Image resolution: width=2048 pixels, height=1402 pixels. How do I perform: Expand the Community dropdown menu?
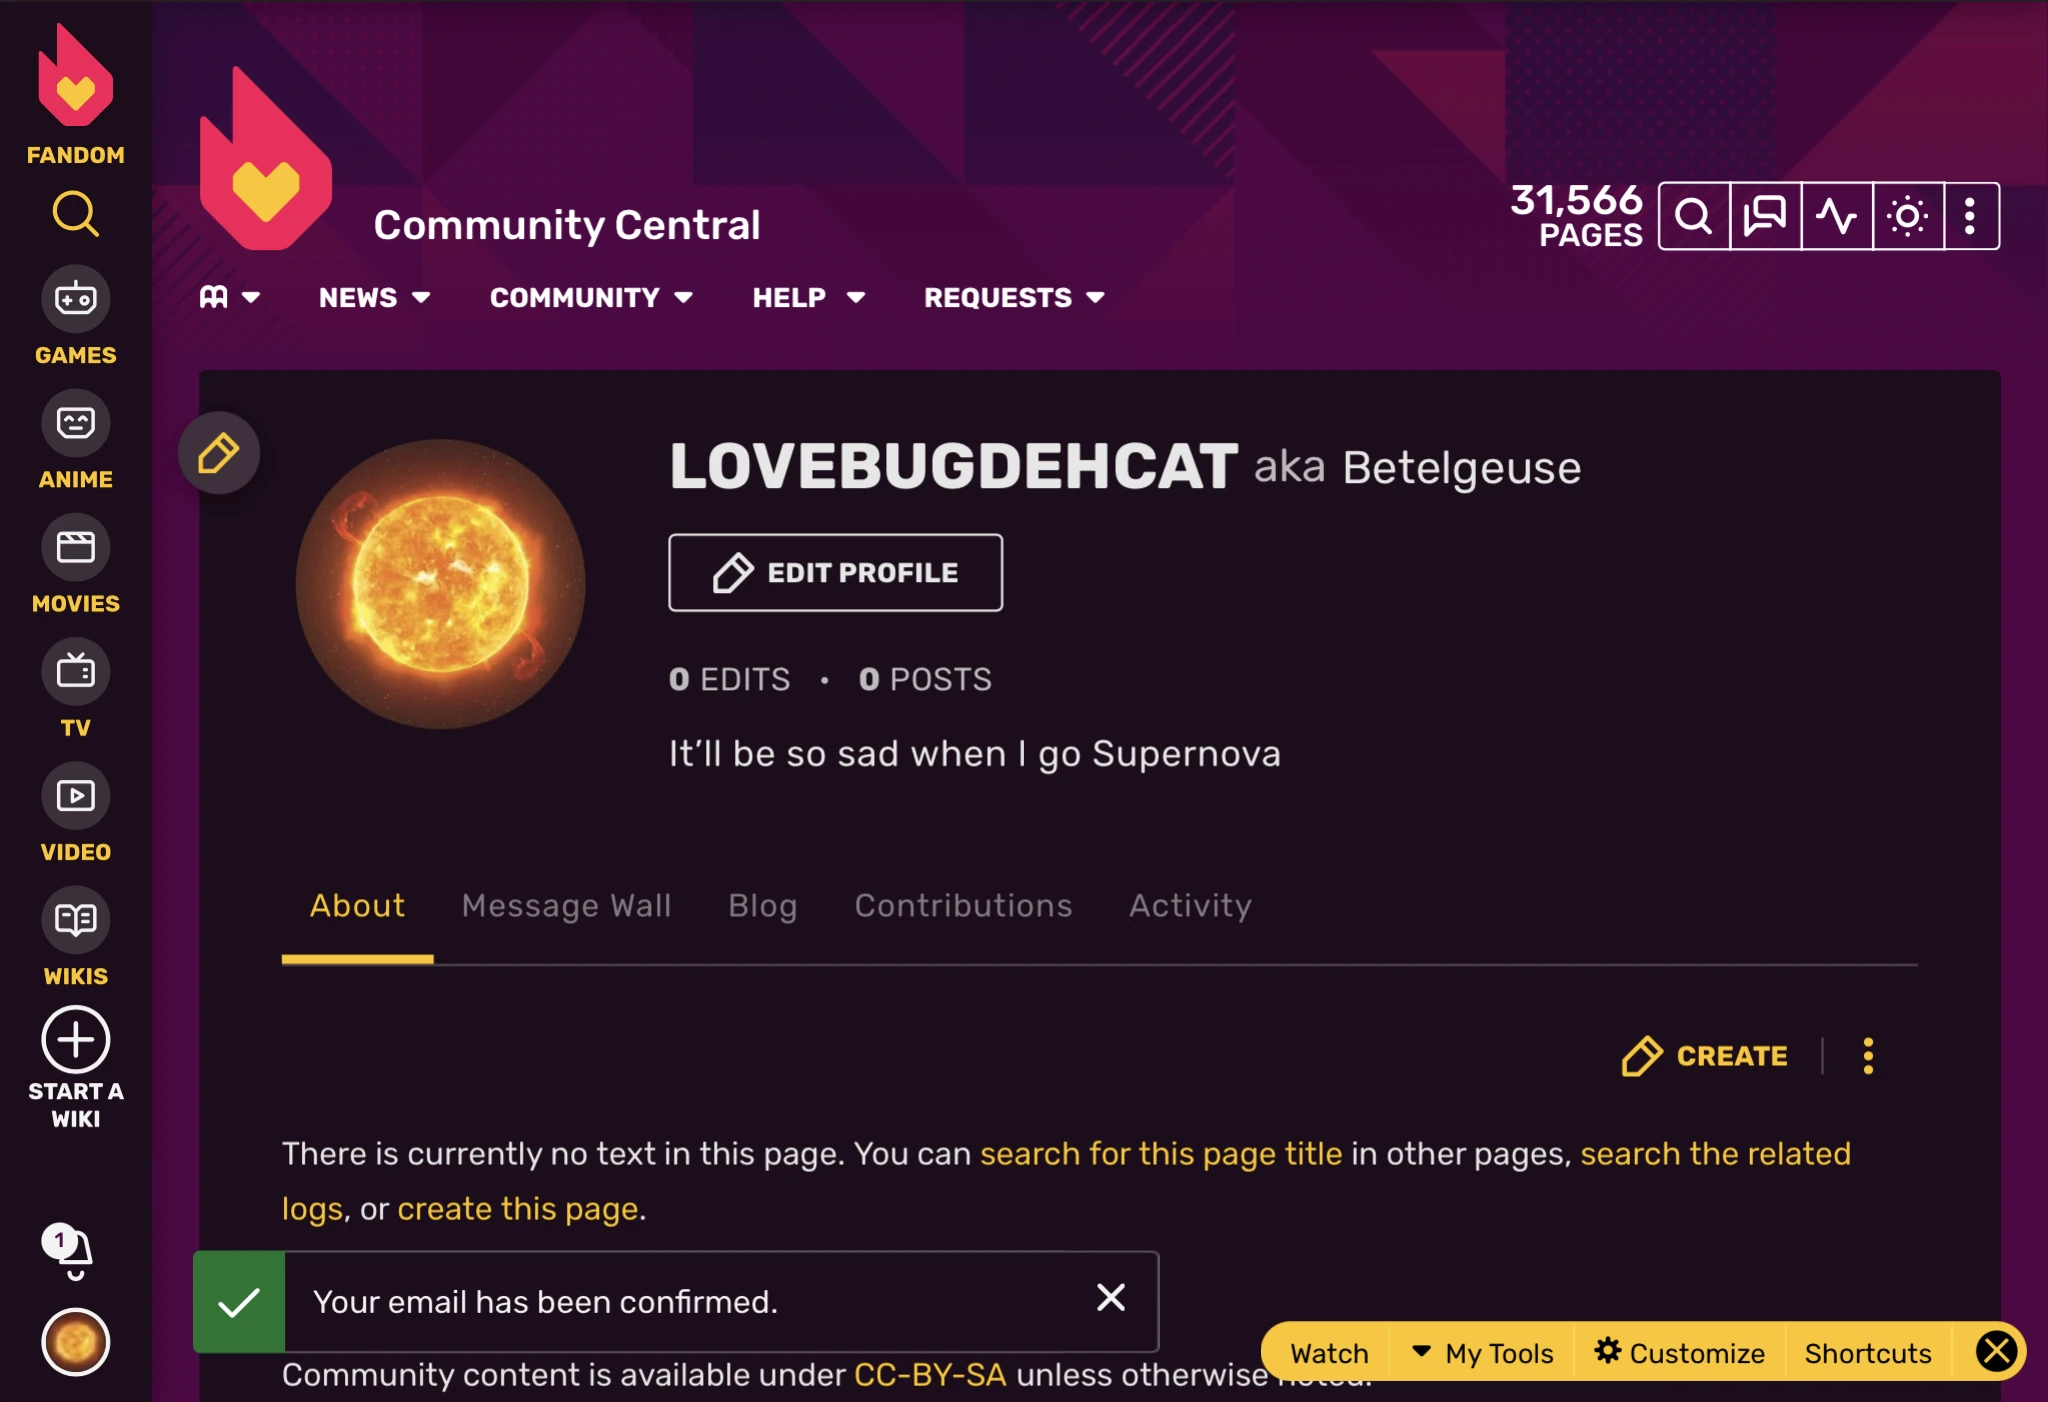click(590, 298)
